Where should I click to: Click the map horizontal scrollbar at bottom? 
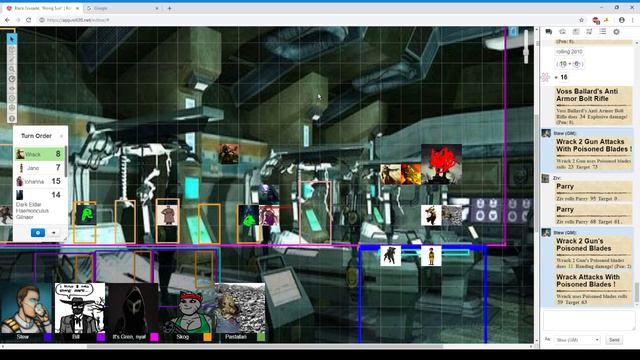(x=264, y=347)
